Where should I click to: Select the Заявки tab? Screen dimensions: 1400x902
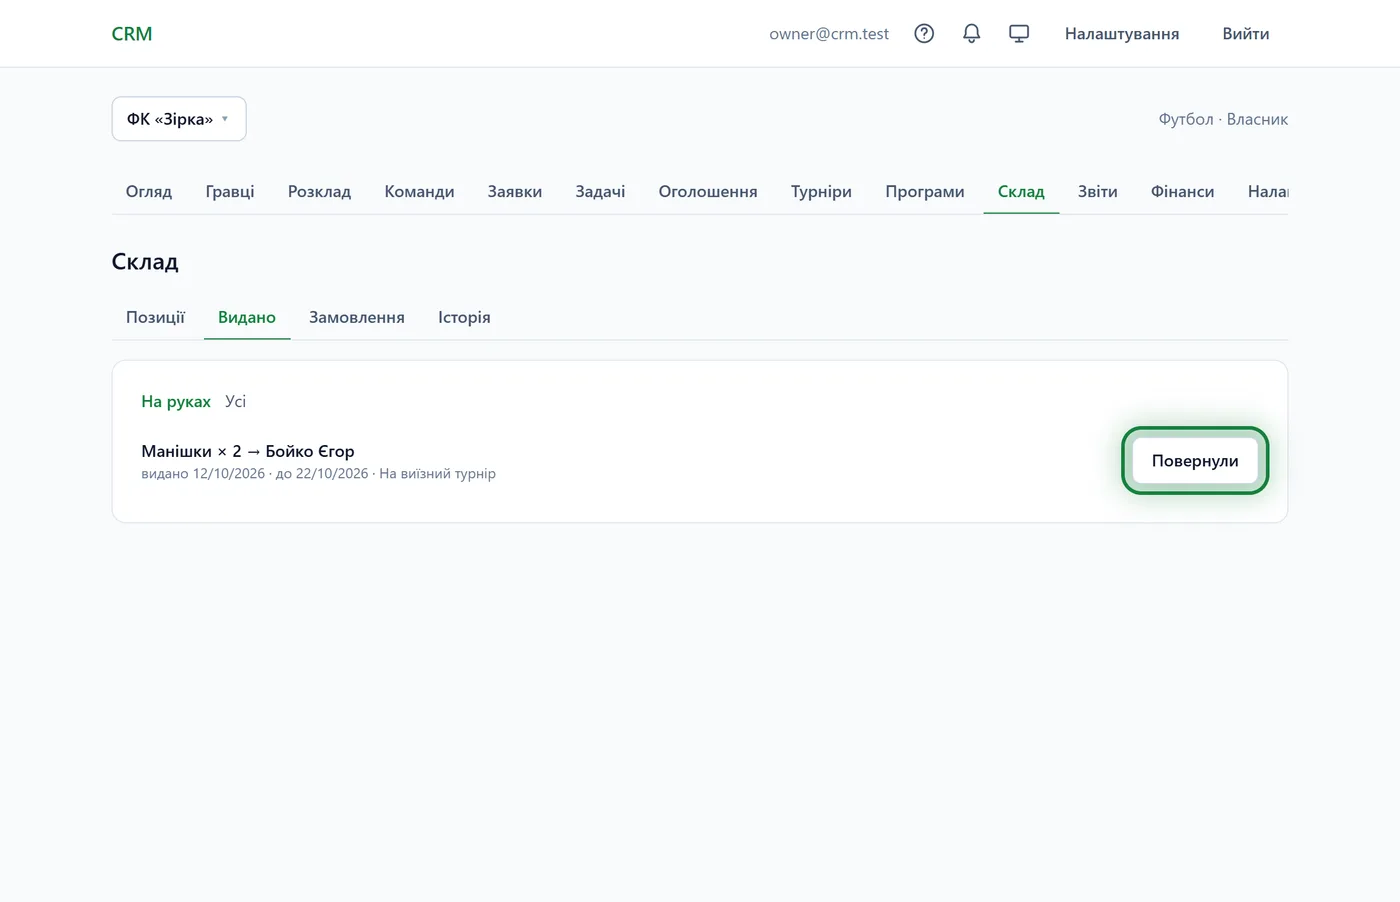(x=515, y=191)
